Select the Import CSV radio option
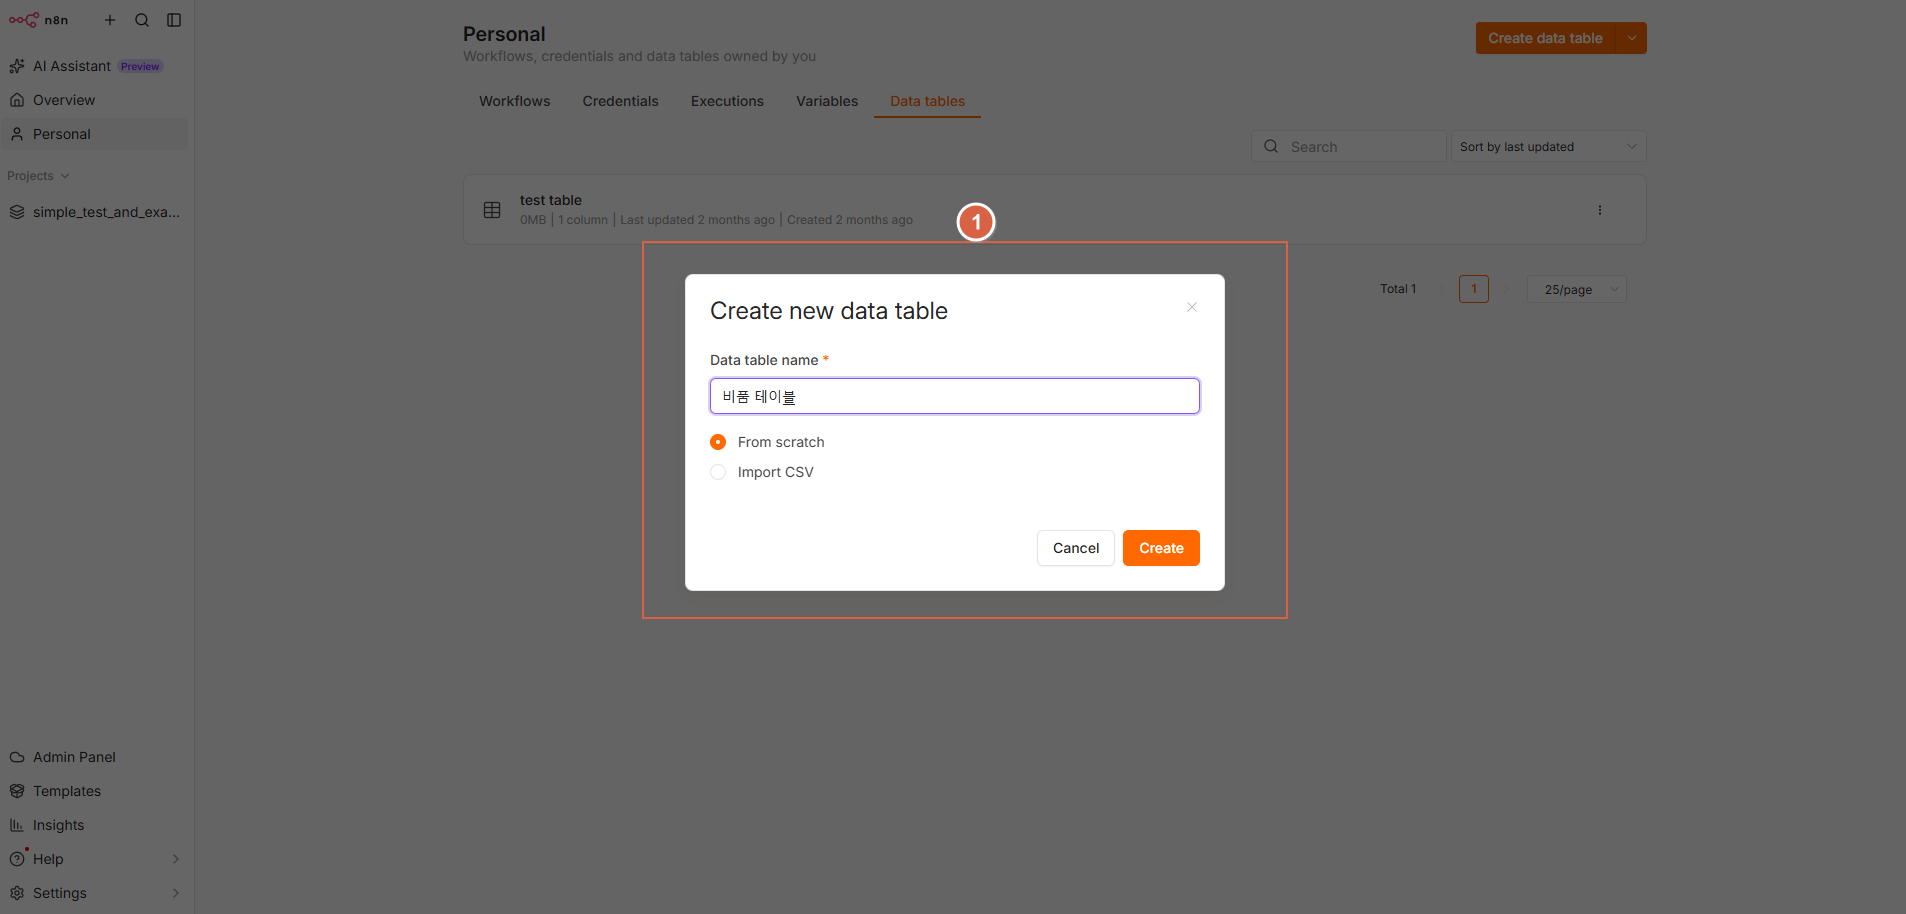The width and height of the screenshot is (1906, 914). [x=718, y=472]
